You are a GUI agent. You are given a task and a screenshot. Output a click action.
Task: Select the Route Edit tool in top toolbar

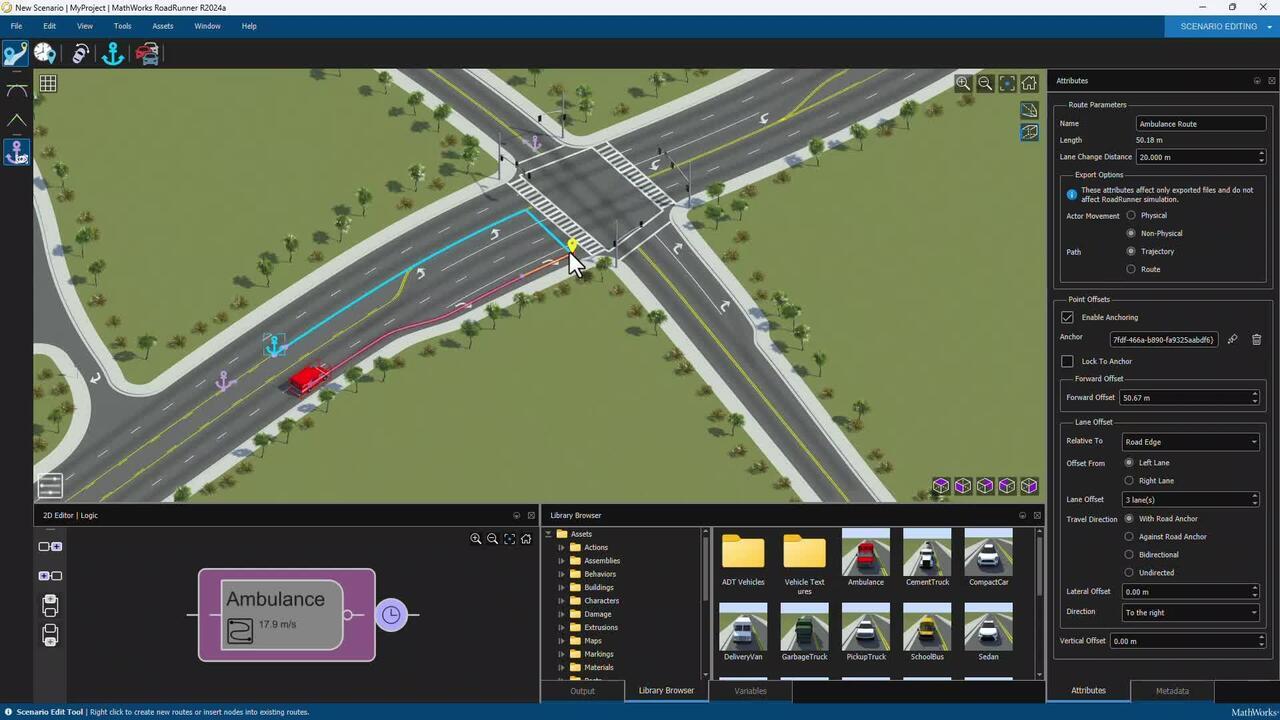(x=16, y=54)
